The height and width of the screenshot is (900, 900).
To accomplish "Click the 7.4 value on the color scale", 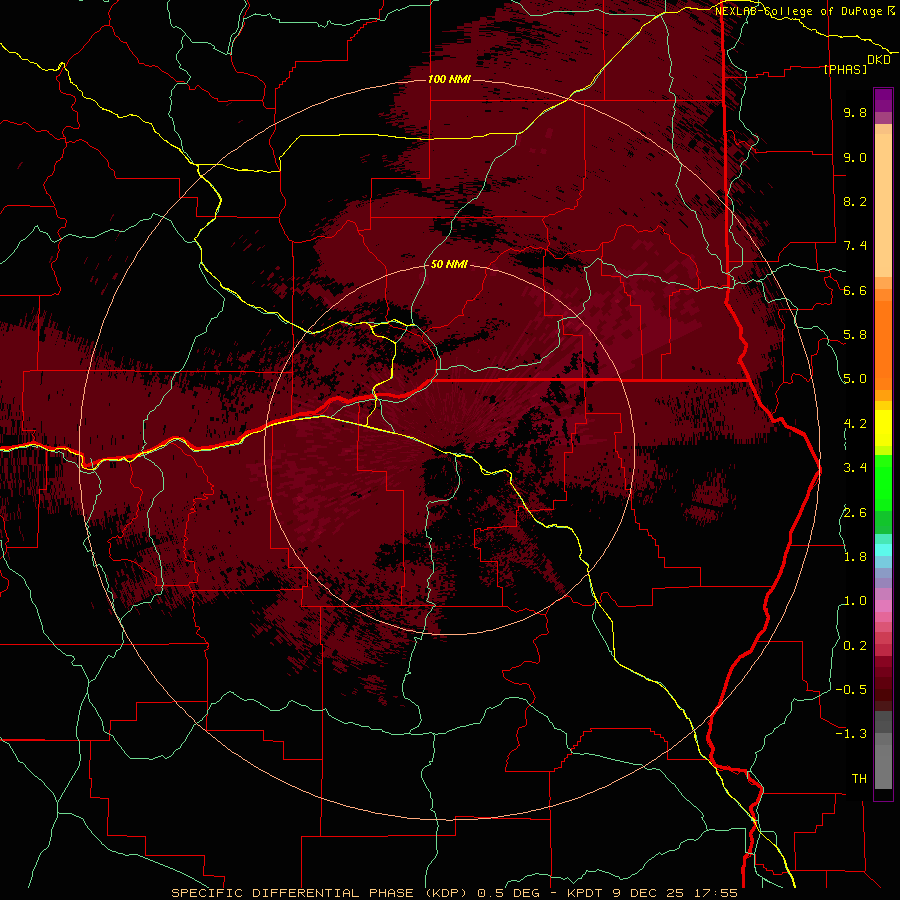I will [x=855, y=246].
